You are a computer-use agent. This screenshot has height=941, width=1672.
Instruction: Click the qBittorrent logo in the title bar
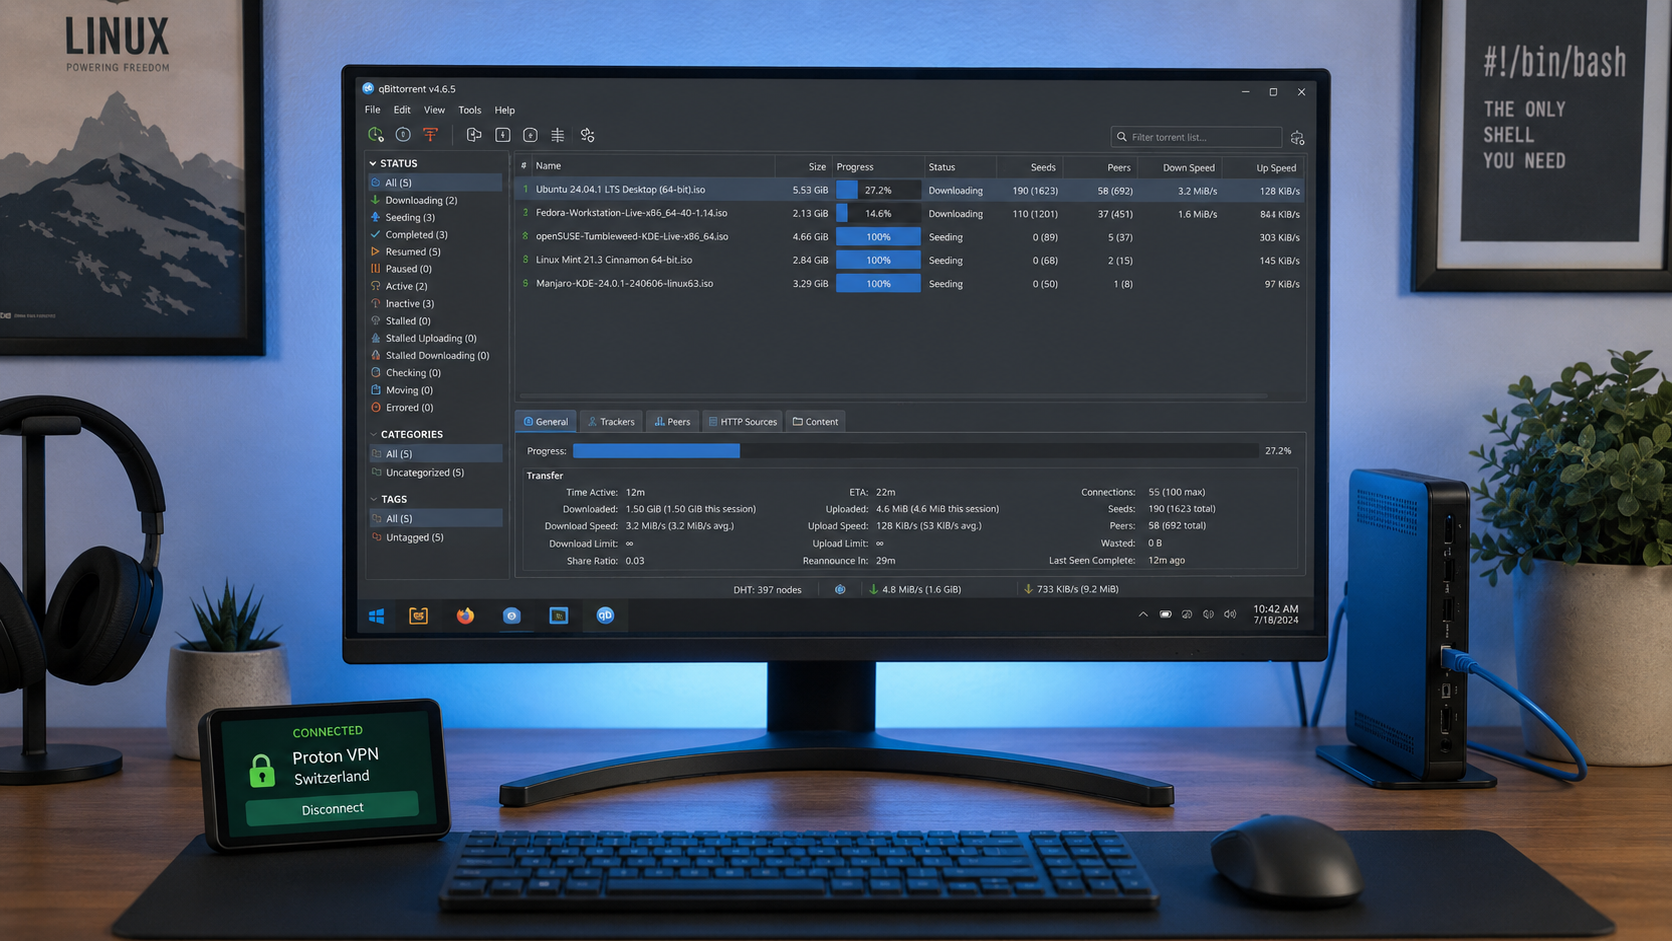click(x=368, y=88)
